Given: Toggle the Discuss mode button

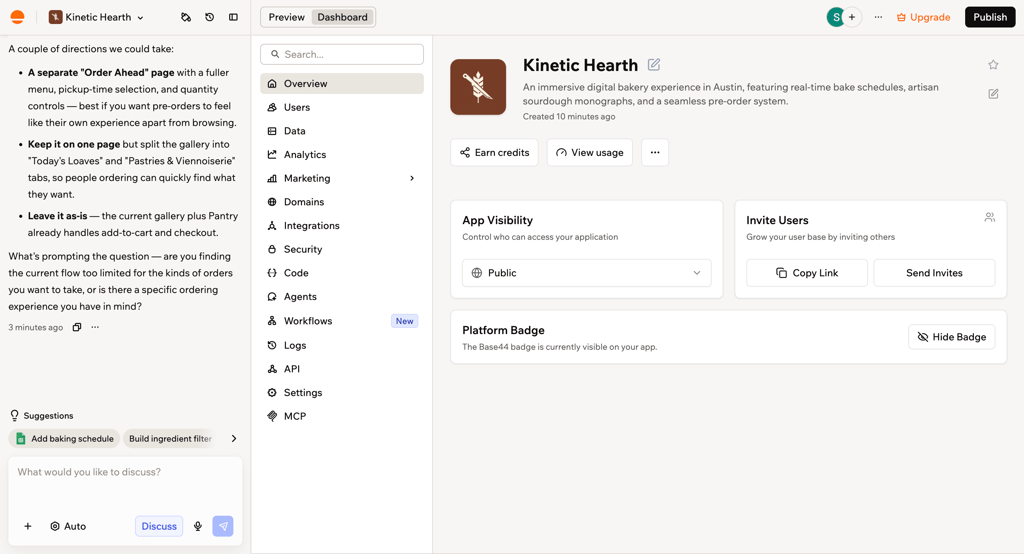Looking at the screenshot, I should pos(159,526).
